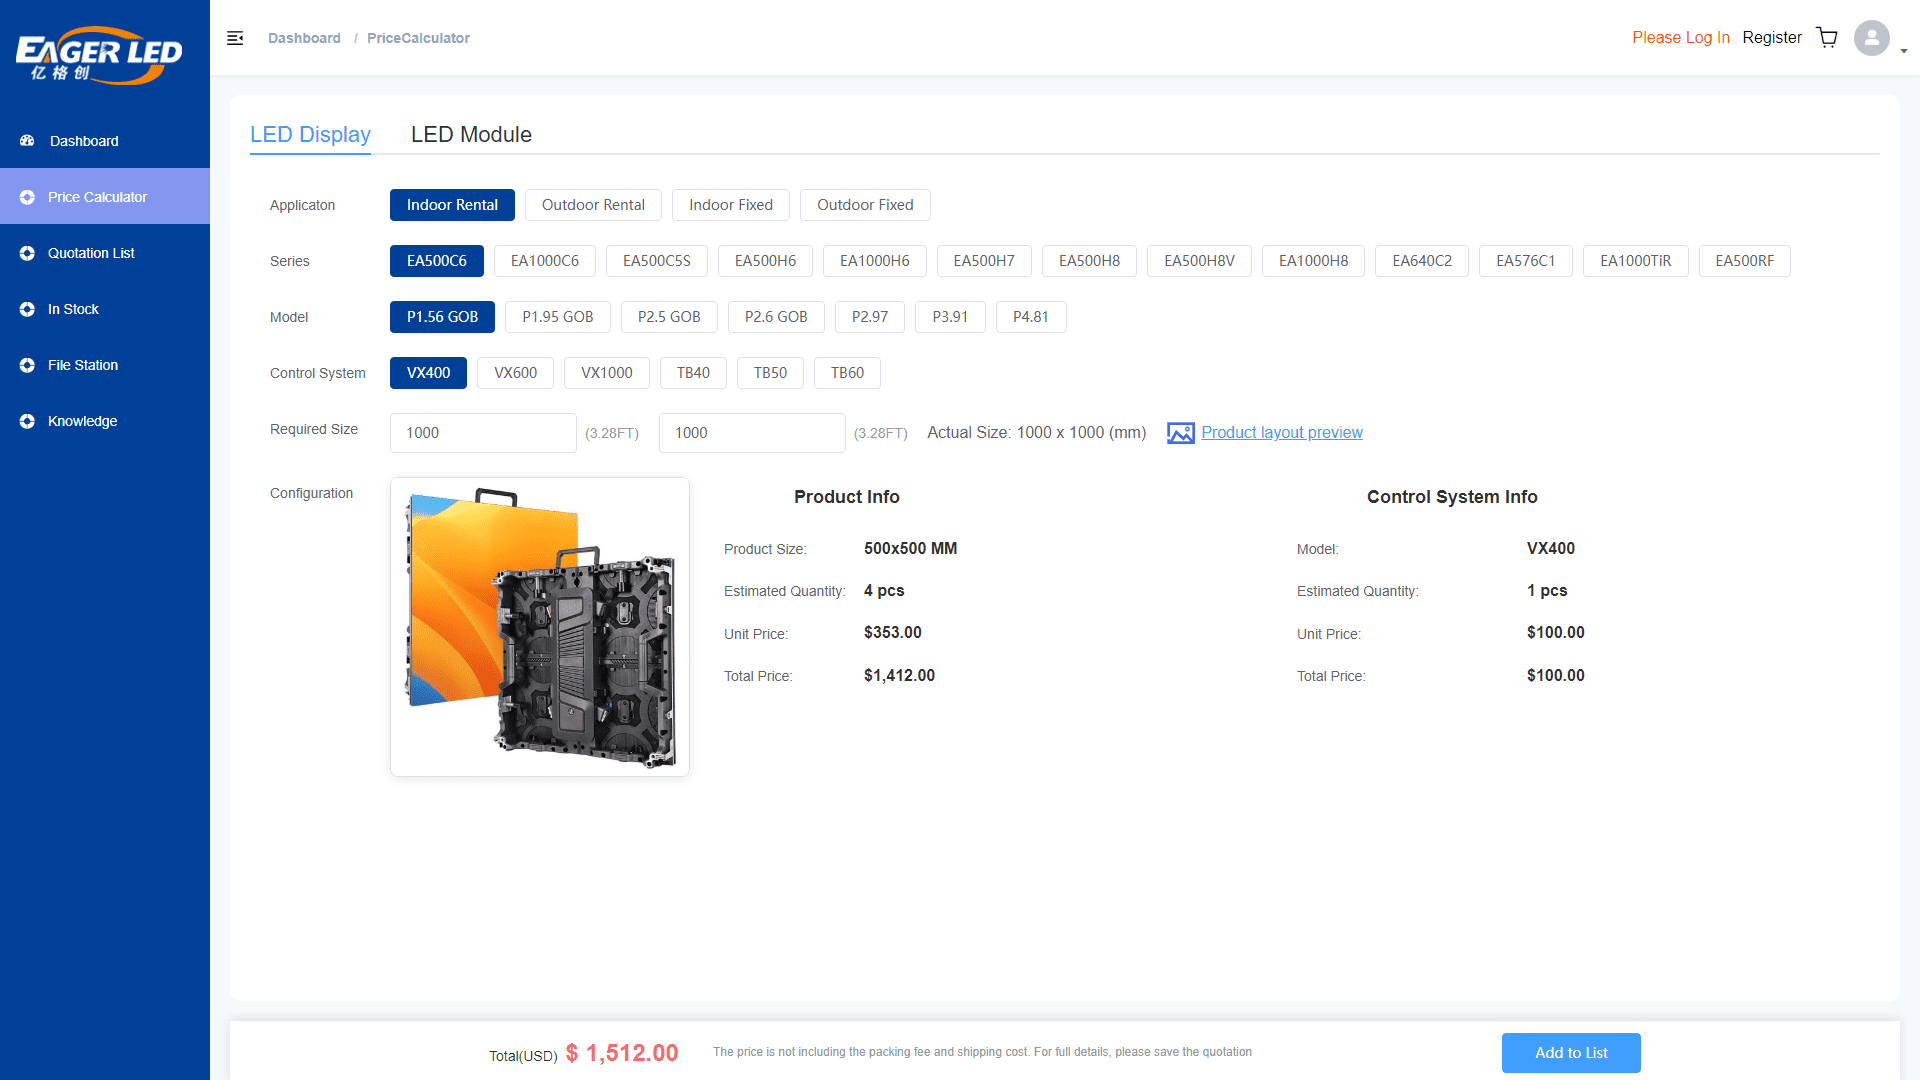1920x1080 pixels.
Task: Set control system to TB40
Action: tap(693, 373)
